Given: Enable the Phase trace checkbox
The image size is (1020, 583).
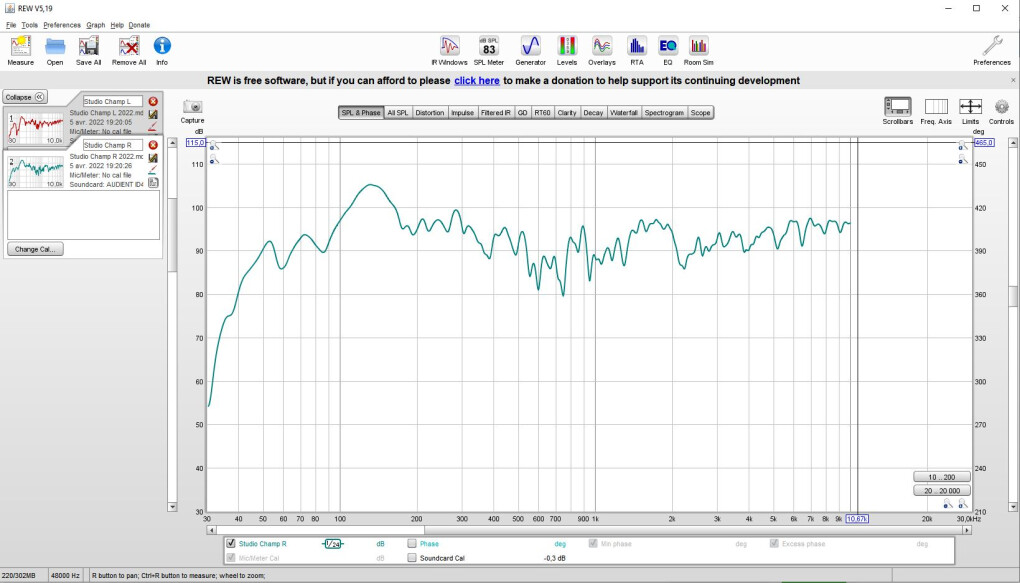Looking at the screenshot, I should pyautogui.click(x=412, y=543).
